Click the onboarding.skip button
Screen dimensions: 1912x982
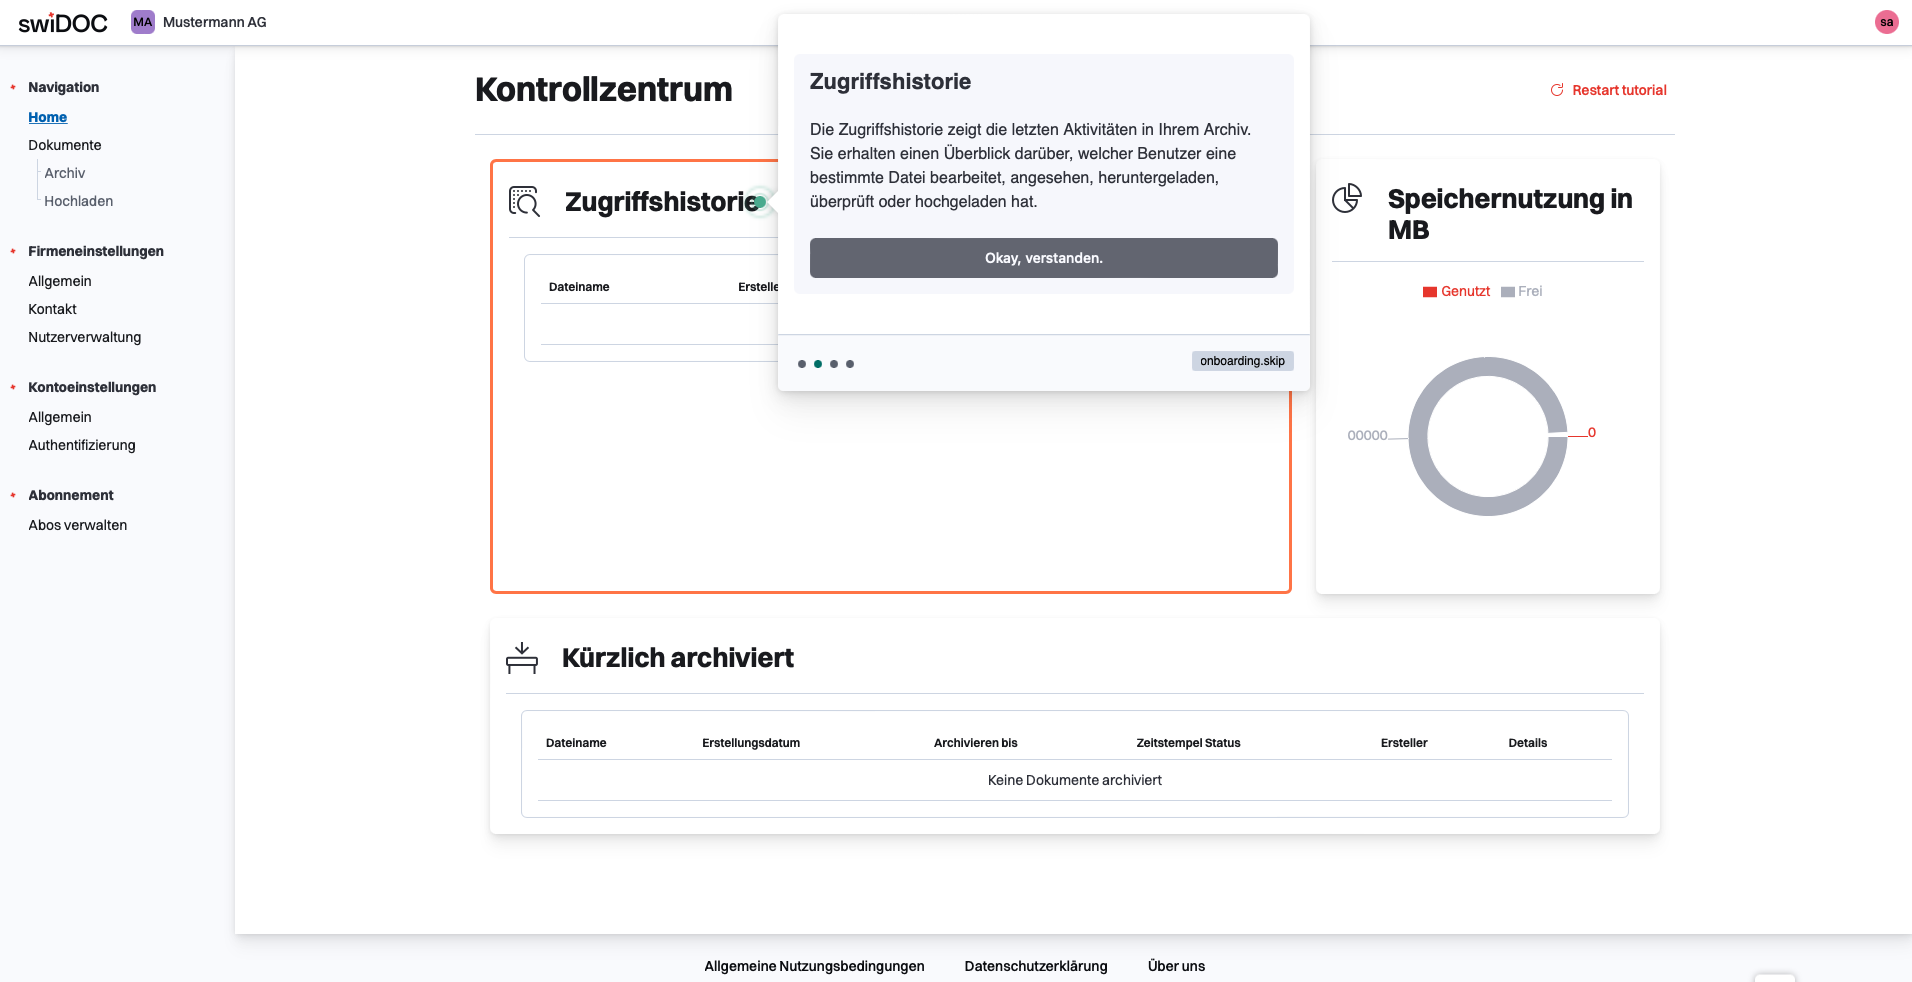(x=1242, y=361)
